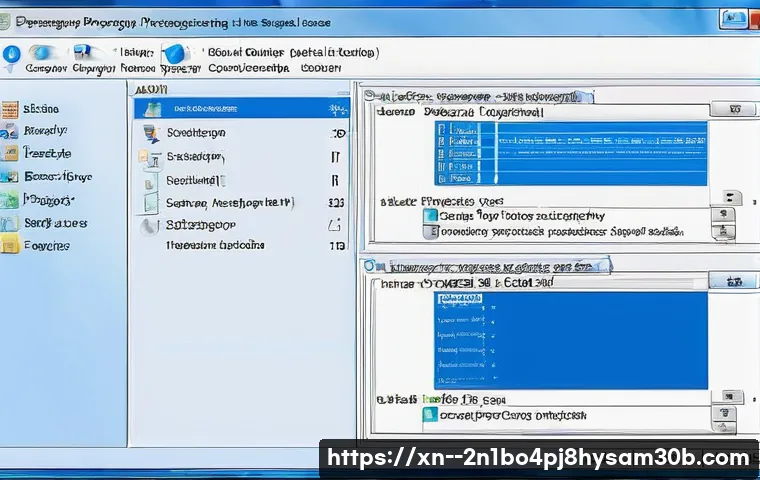Viewport: 760px width, 480px height.
Task: Select the yellow folder icon at sidebar bottom
Action: (x=10, y=244)
